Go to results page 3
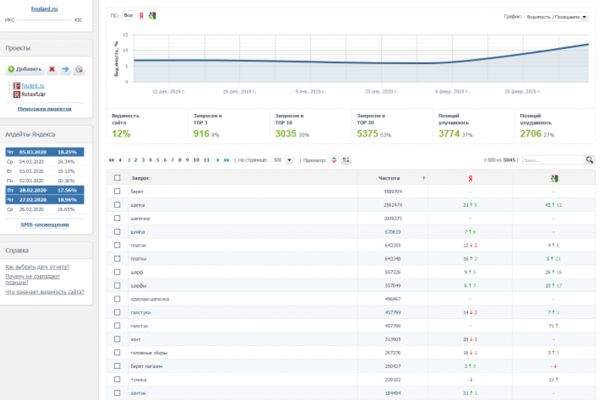This screenshot has width=600, height=400. (143, 160)
